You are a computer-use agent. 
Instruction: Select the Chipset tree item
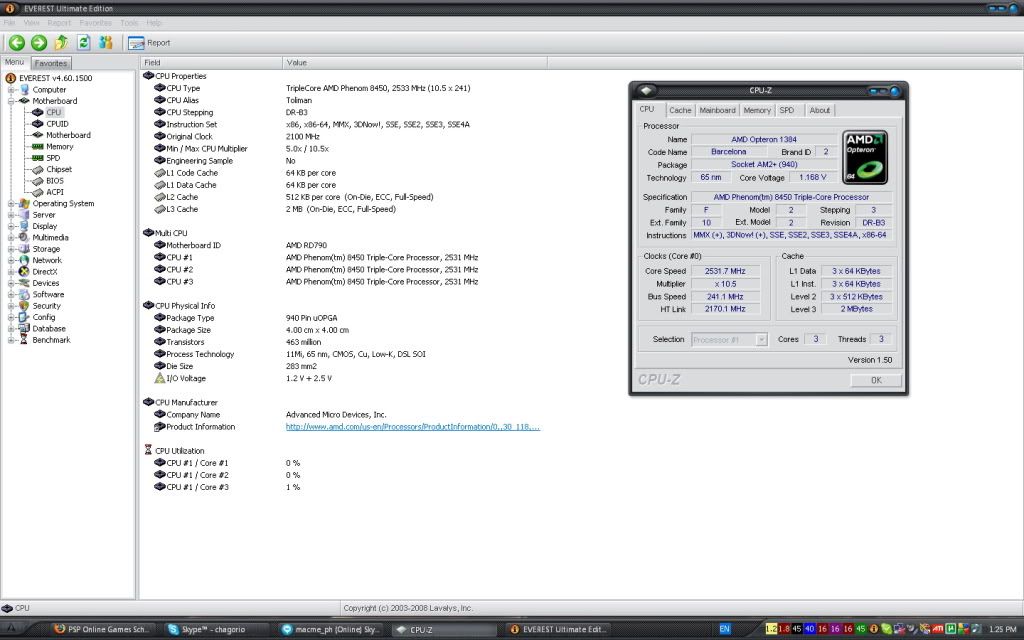59,169
